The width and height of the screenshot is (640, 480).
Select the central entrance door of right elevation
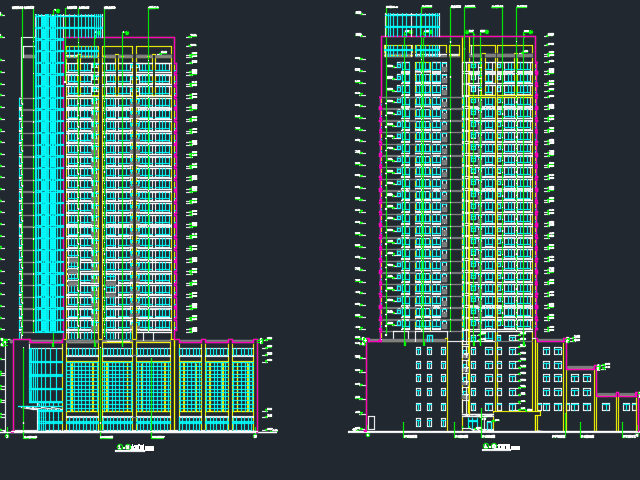click(x=478, y=422)
